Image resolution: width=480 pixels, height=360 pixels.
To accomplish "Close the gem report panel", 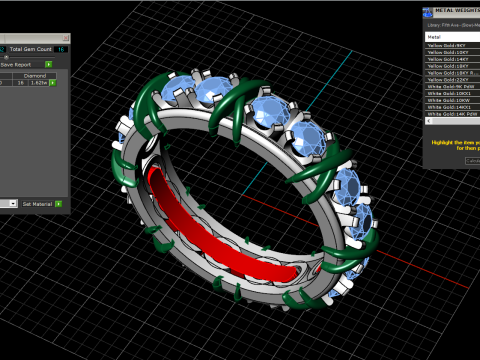I will [66, 38].
